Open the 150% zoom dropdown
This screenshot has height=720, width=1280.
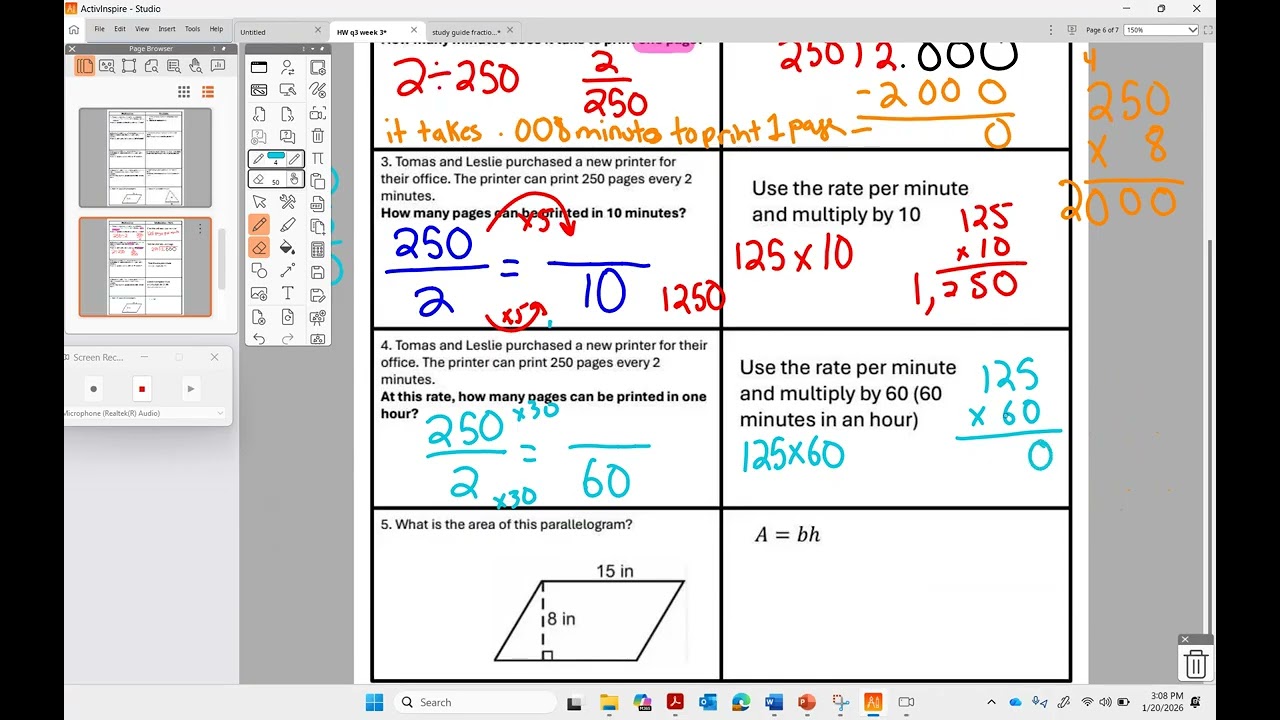[x=1162, y=30]
